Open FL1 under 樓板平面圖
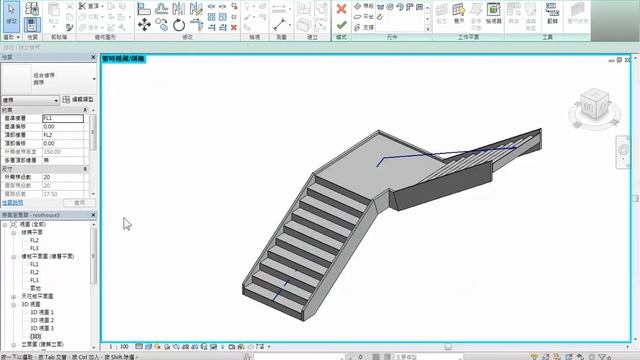The image size is (640, 360). pos(34,264)
